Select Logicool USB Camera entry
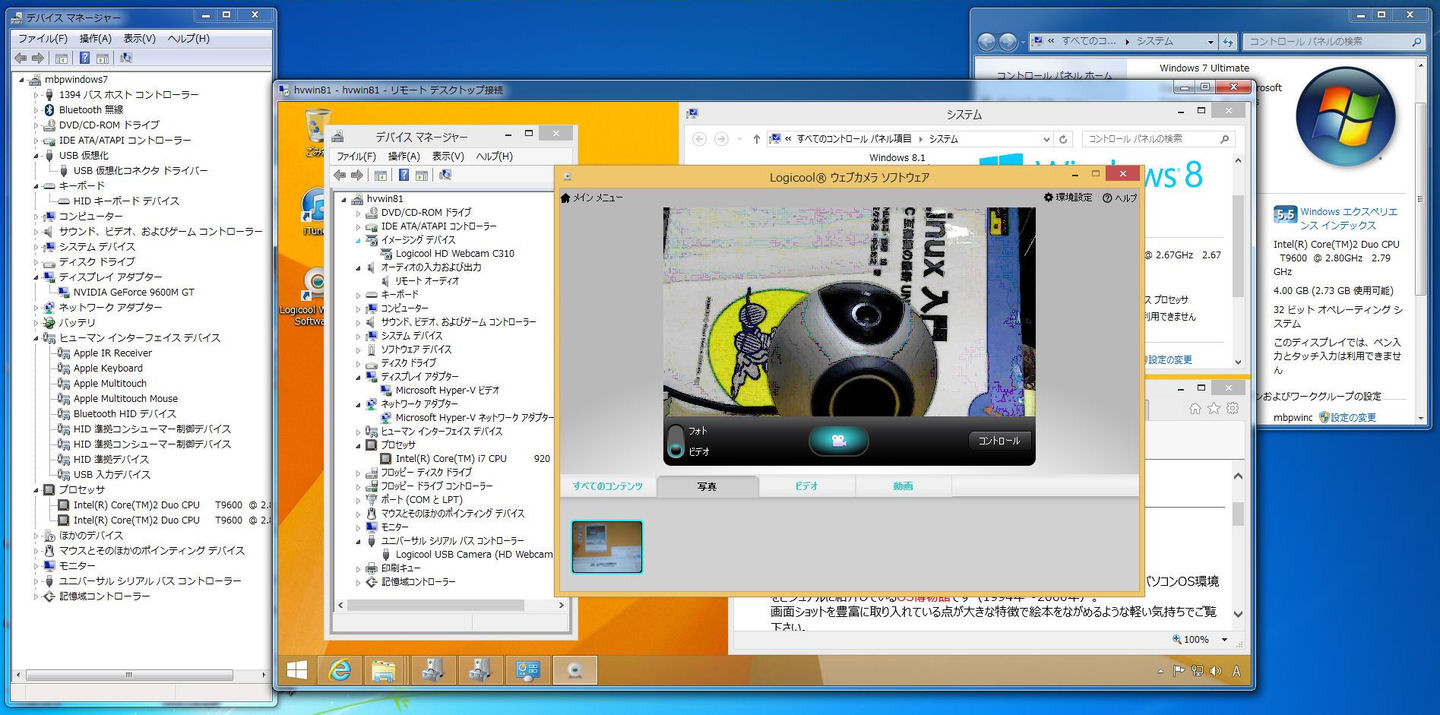This screenshot has height=715, width=1440. point(474,554)
